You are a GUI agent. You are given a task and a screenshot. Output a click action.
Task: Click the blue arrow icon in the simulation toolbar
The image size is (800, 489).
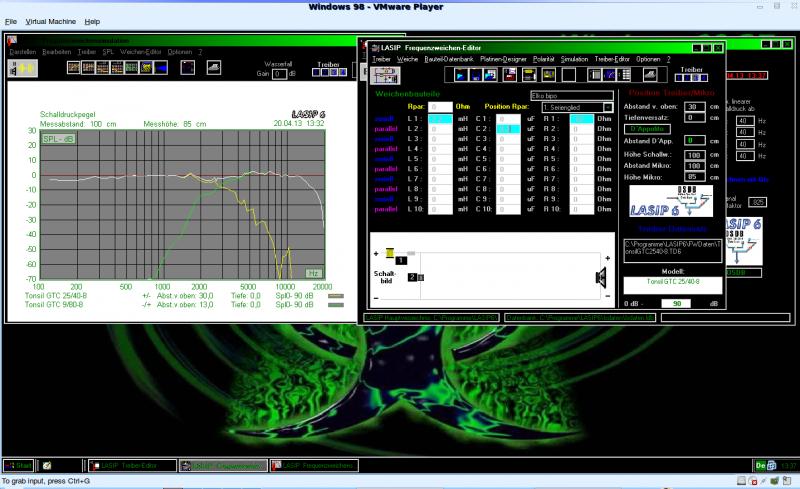click(161, 67)
